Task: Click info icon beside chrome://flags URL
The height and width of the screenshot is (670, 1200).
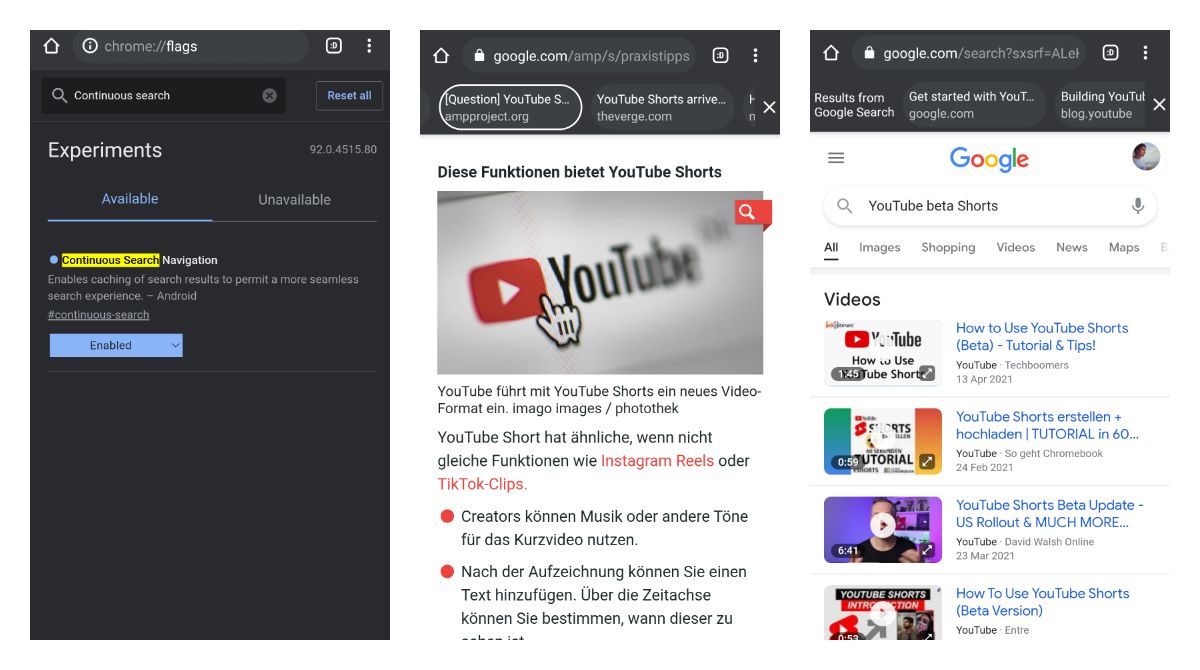Action: pyautogui.click(x=90, y=46)
